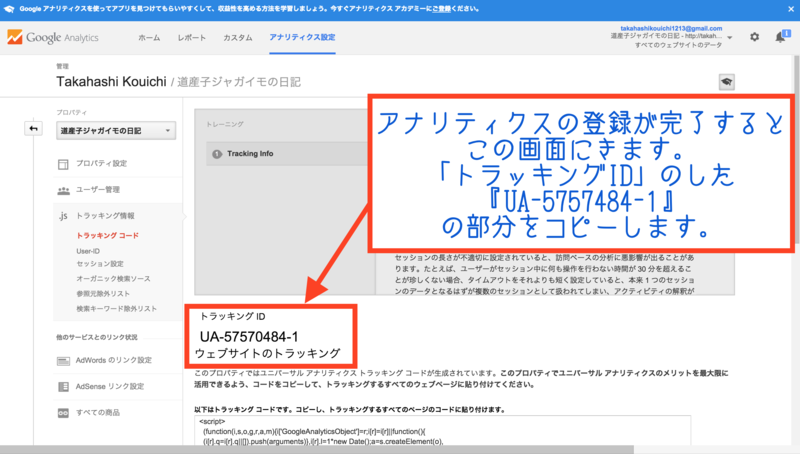The width and height of the screenshot is (800, 454).
Task: Switch to the カスタム tab
Action: click(x=238, y=38)
